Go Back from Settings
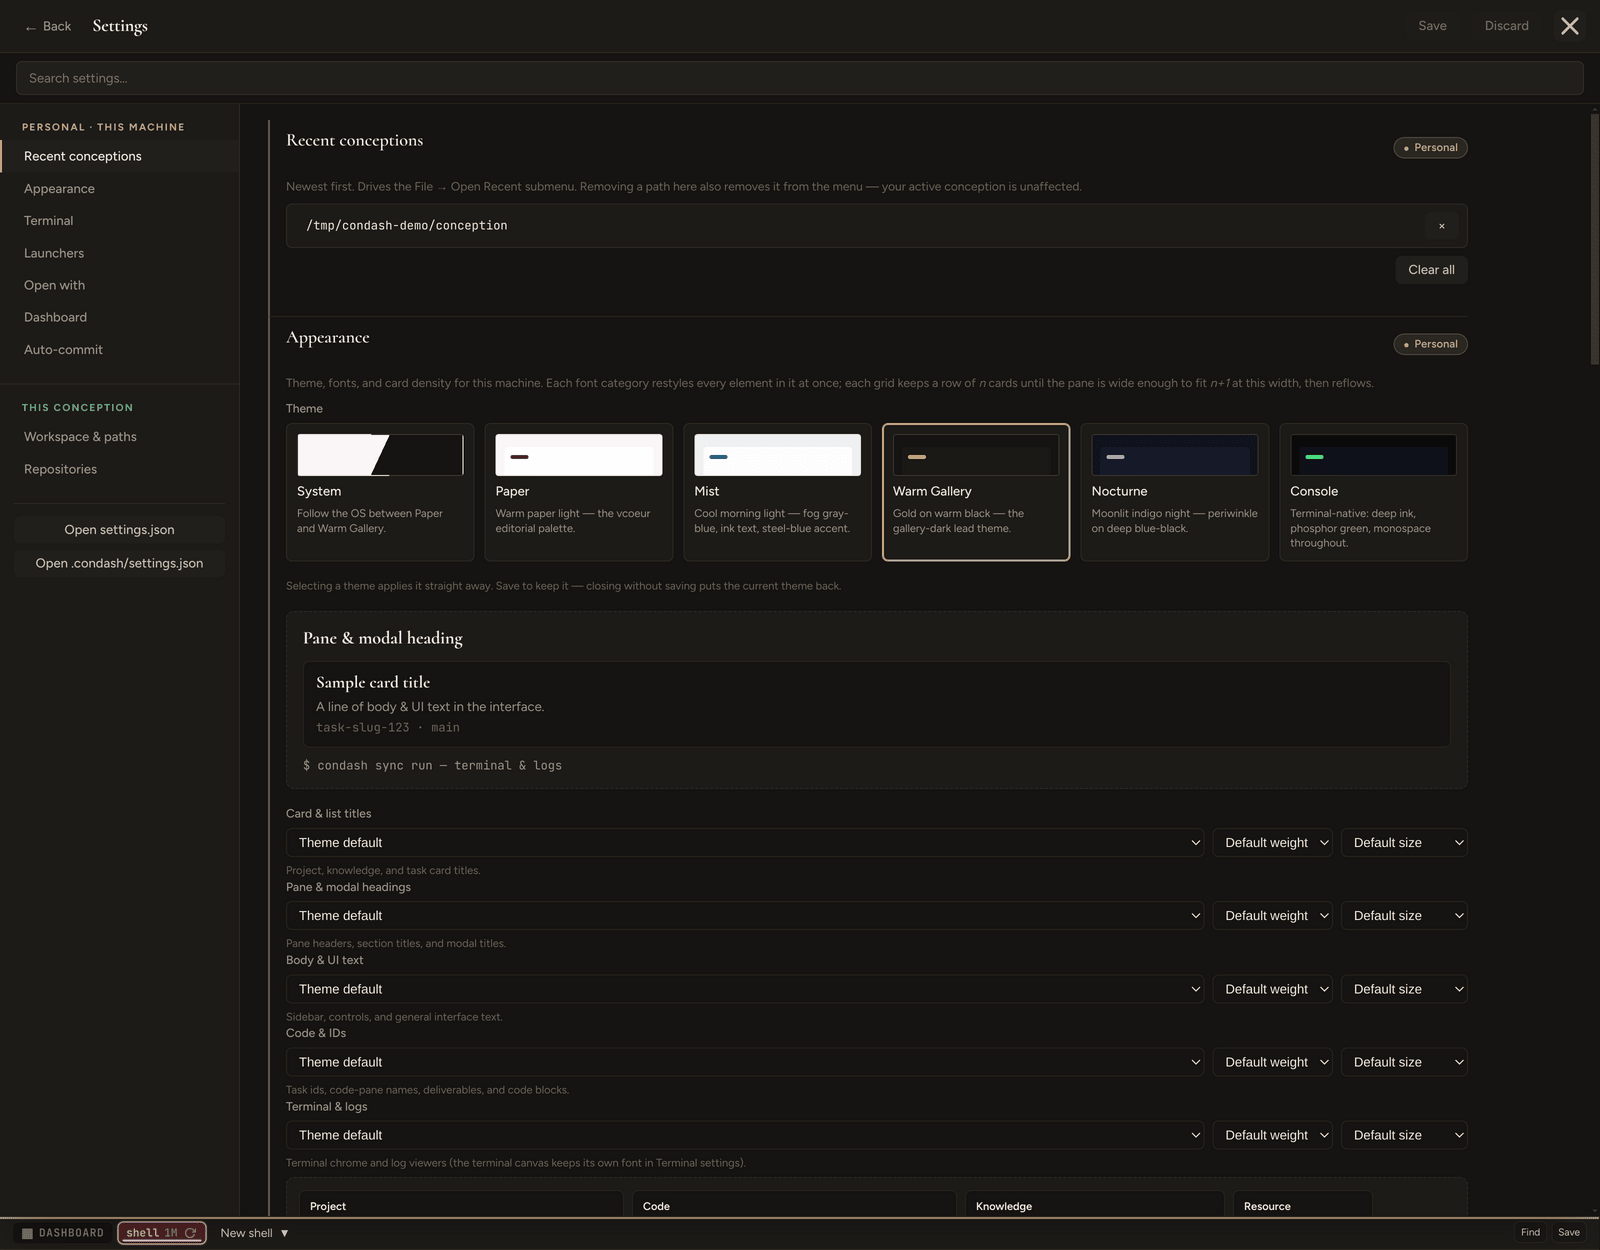The height and width of the screenshot is (1250, 1600). (48, 26)
